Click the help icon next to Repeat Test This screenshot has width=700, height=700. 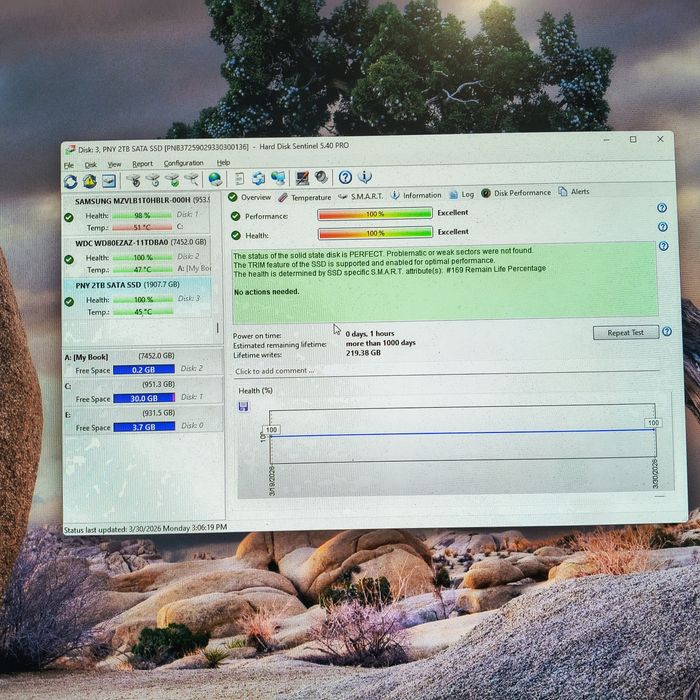tap(667, 331)
